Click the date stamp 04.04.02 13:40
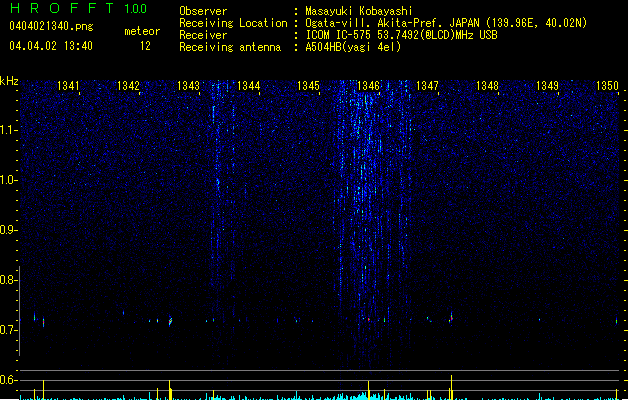The image size is (629, 400). (x=51, y=46)
